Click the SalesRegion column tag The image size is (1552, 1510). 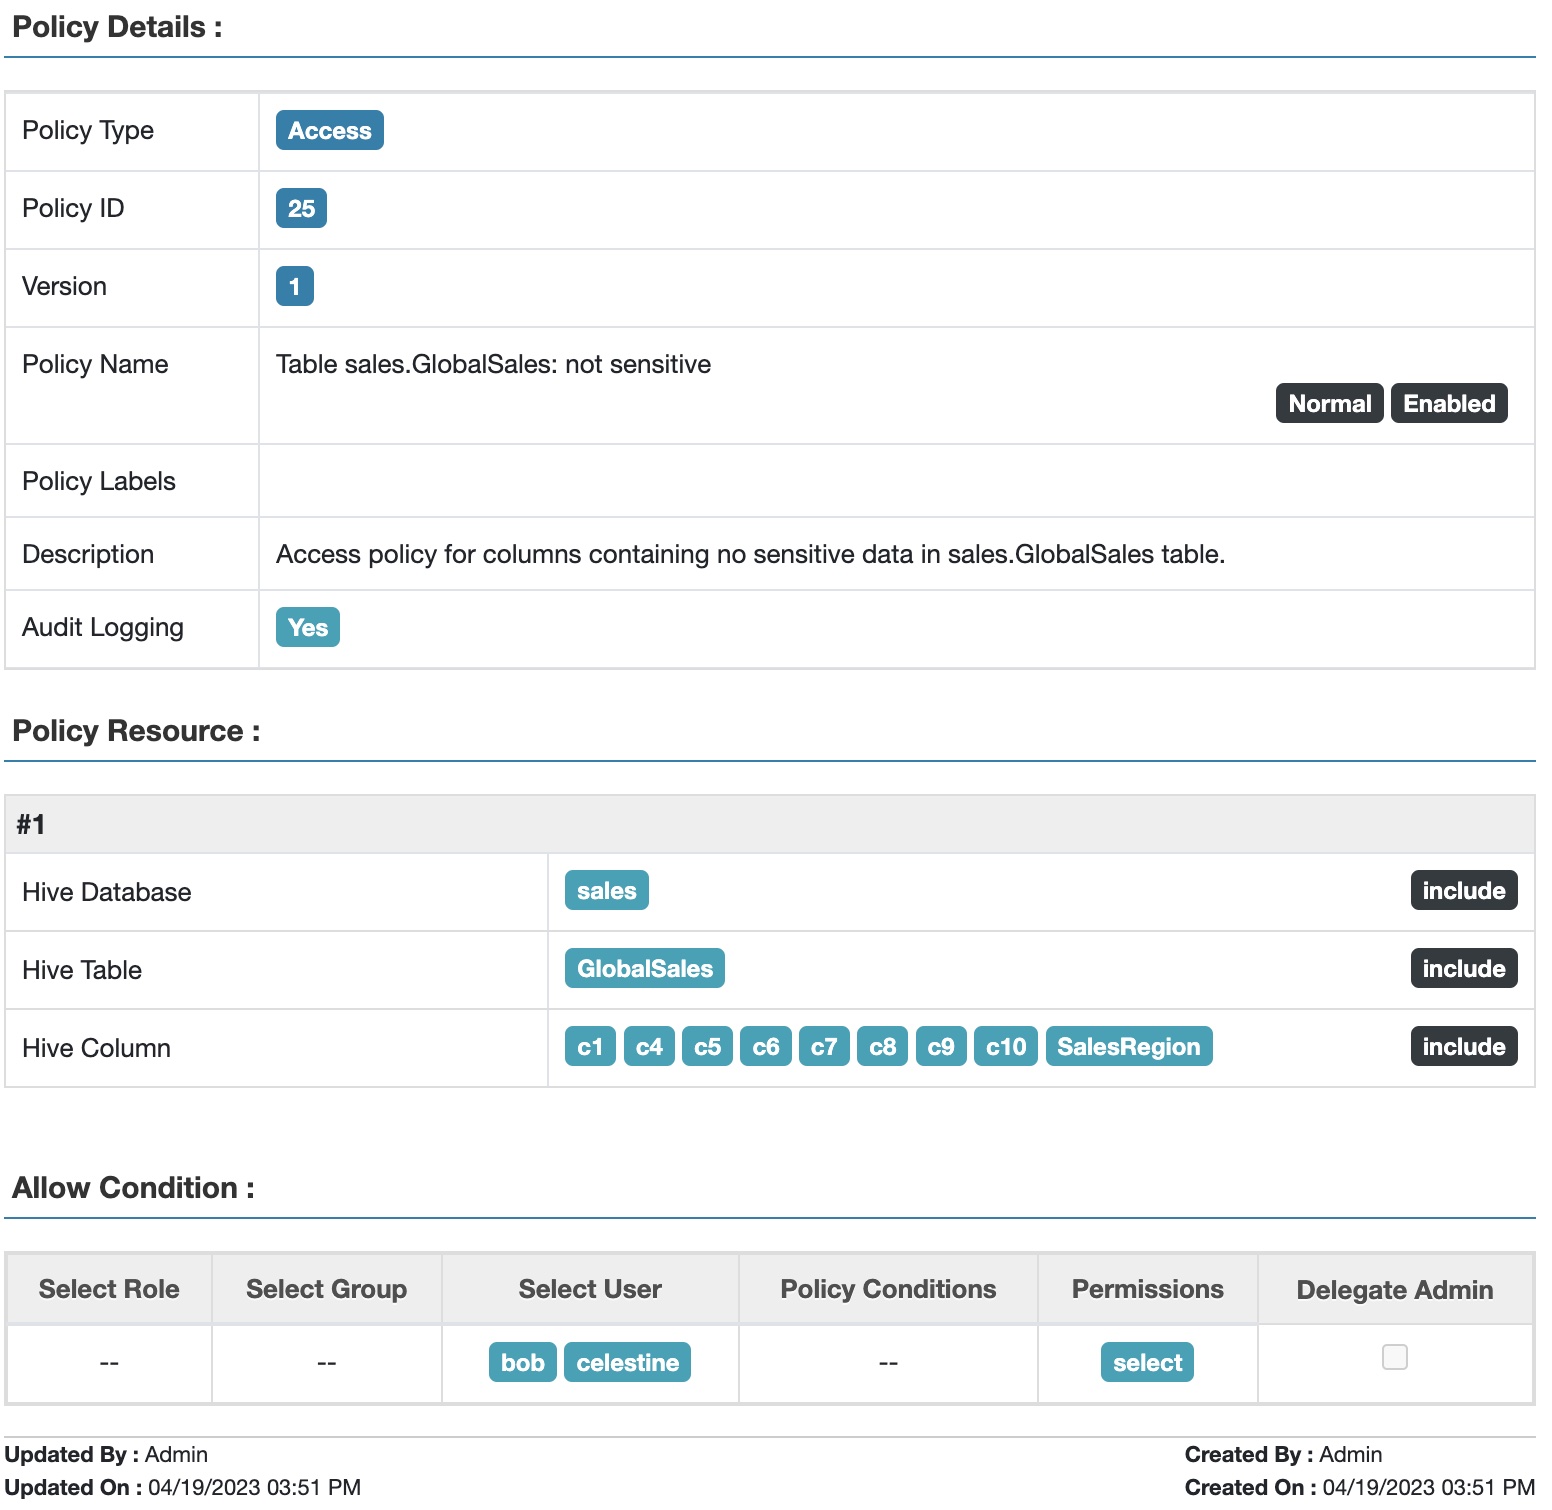pos(1128,1047)
